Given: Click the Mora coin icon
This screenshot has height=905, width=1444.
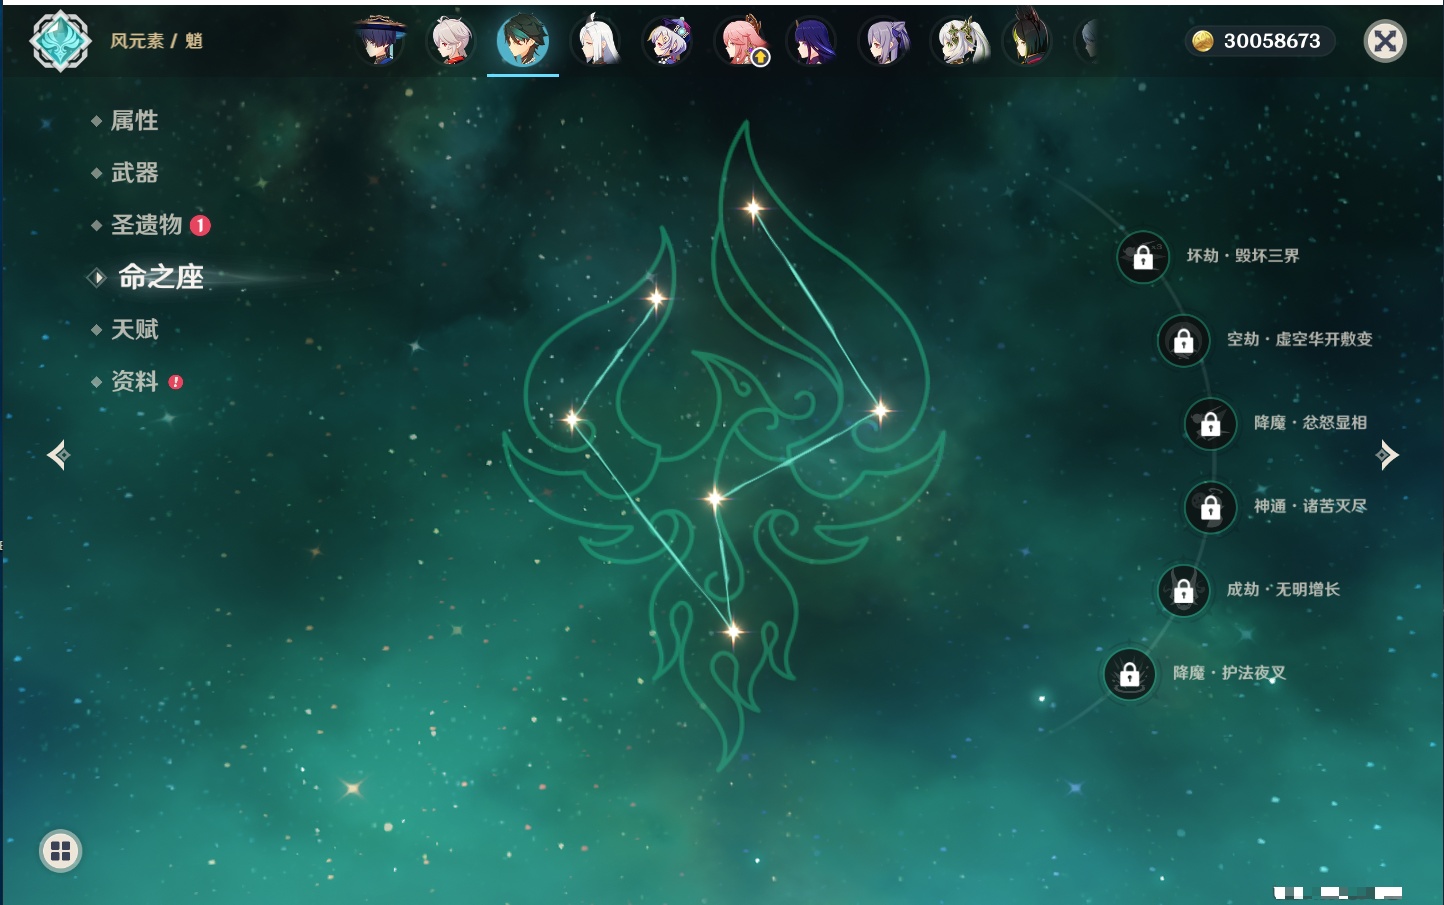Looking at the screenshot, I should pos(1202,41).
